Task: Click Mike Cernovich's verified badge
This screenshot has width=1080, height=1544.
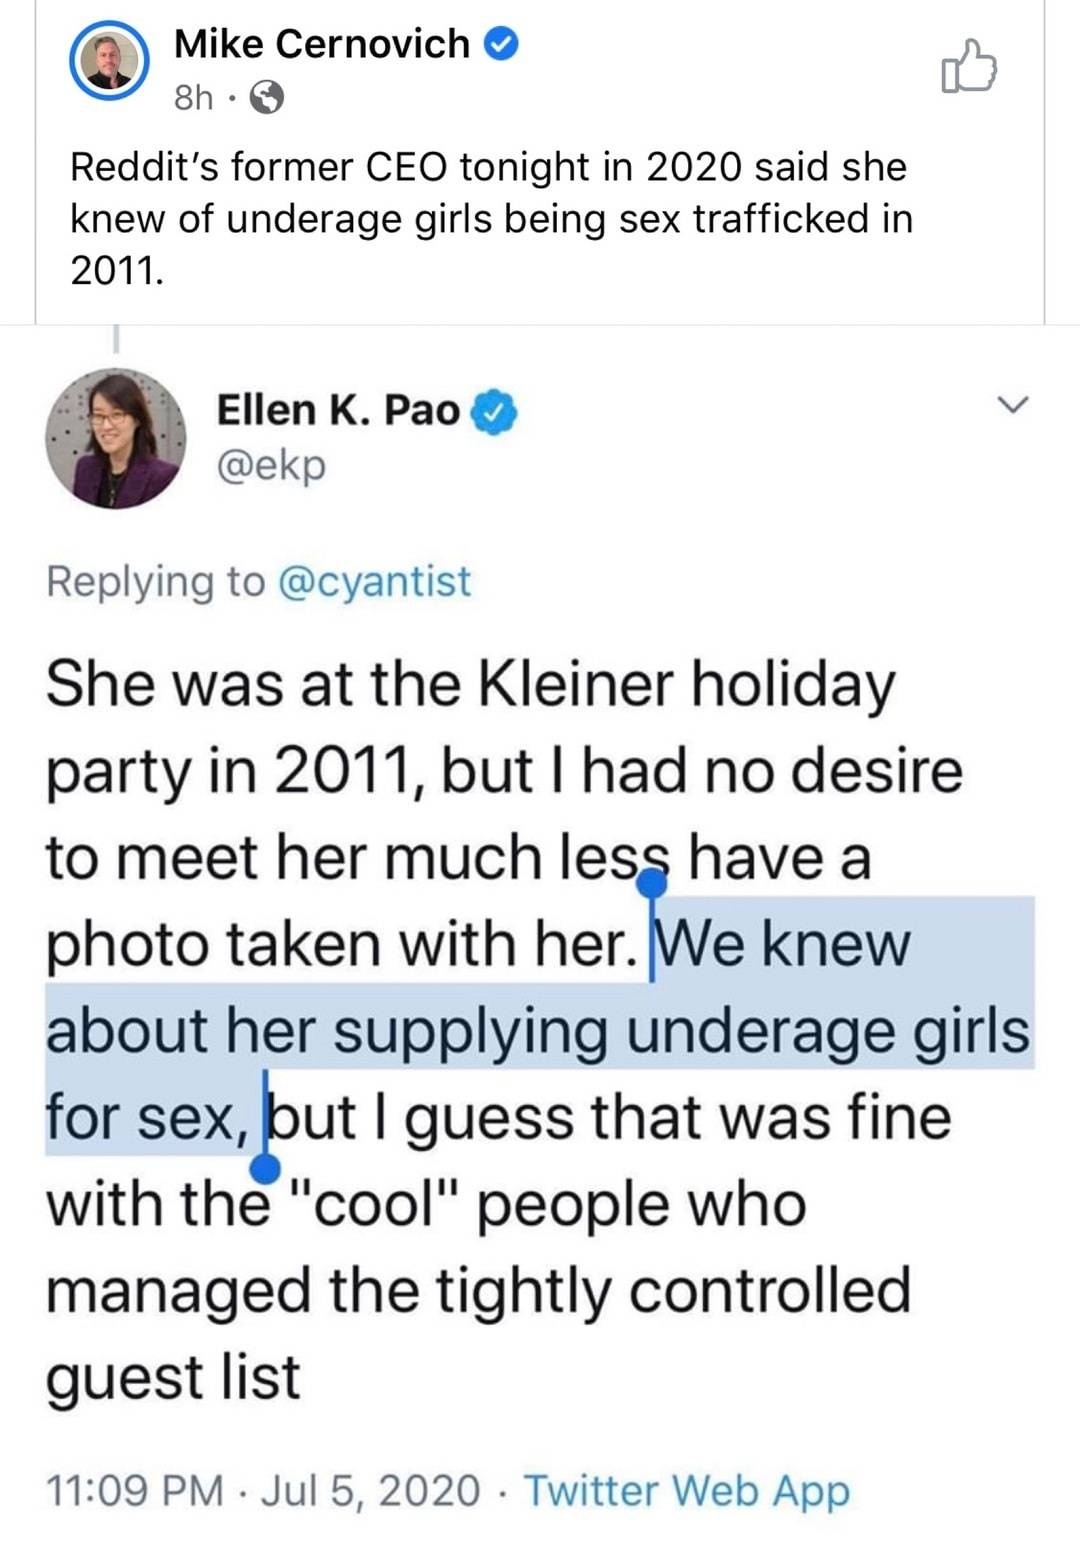Action: point(501,45)
